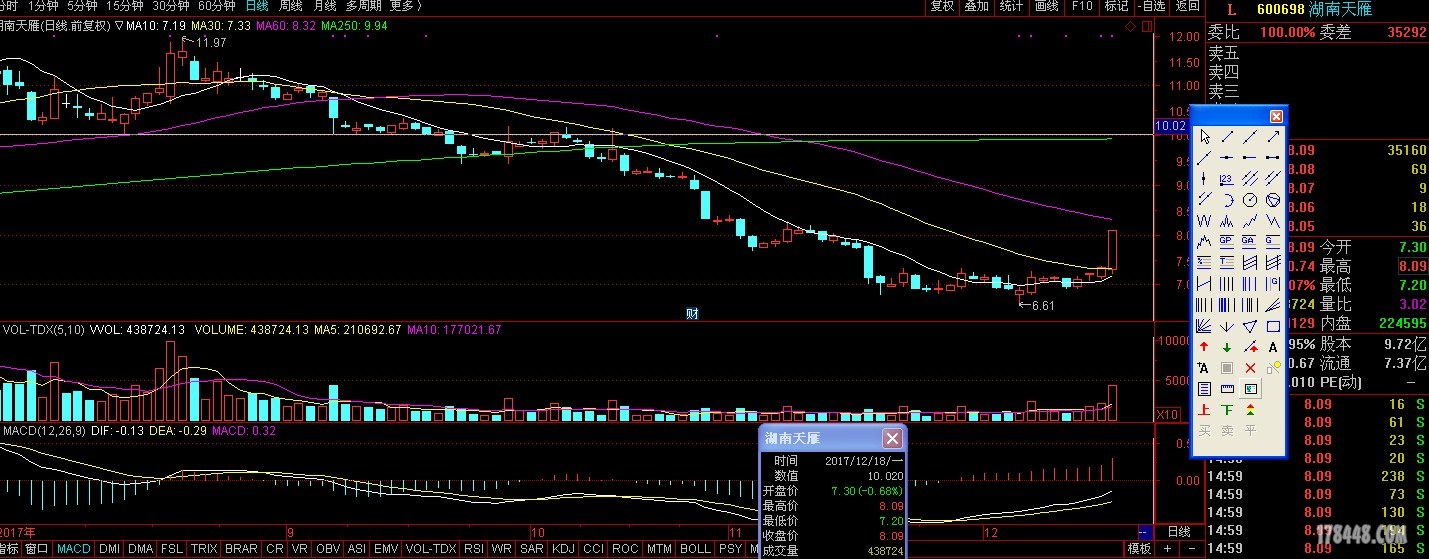The width and height of the screenshot is (1429, 559).
Task: Click the red 上 marker icon
Action: point(1205,410)
